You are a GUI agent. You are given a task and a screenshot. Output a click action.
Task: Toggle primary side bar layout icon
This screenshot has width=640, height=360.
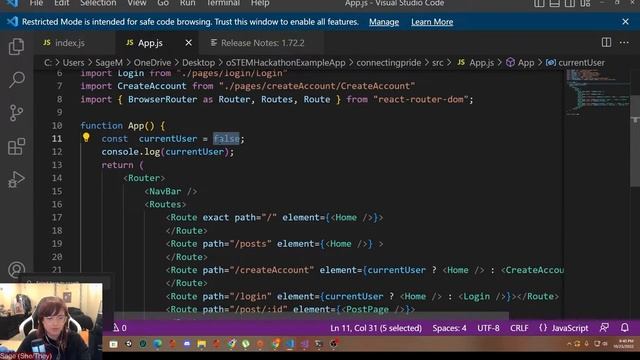[539, 3]
